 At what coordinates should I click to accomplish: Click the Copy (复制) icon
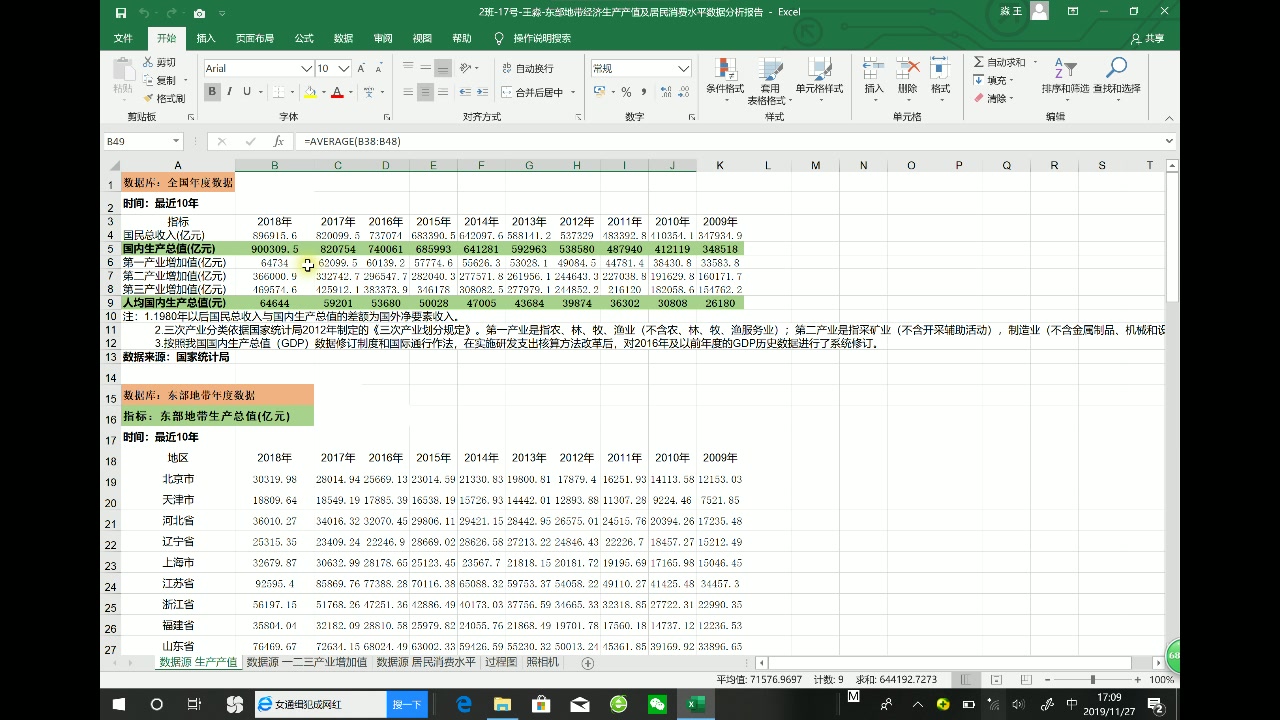coord(148,80)
